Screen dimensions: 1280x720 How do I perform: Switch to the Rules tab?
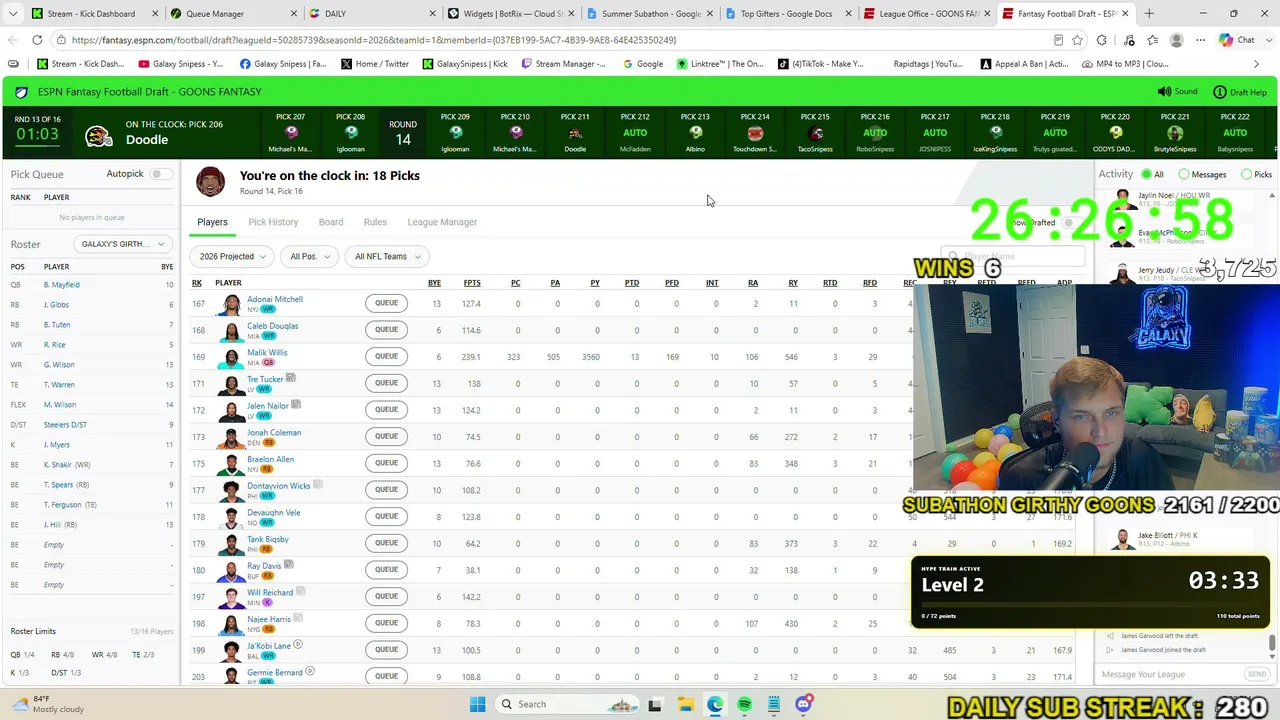pos(375,222)
